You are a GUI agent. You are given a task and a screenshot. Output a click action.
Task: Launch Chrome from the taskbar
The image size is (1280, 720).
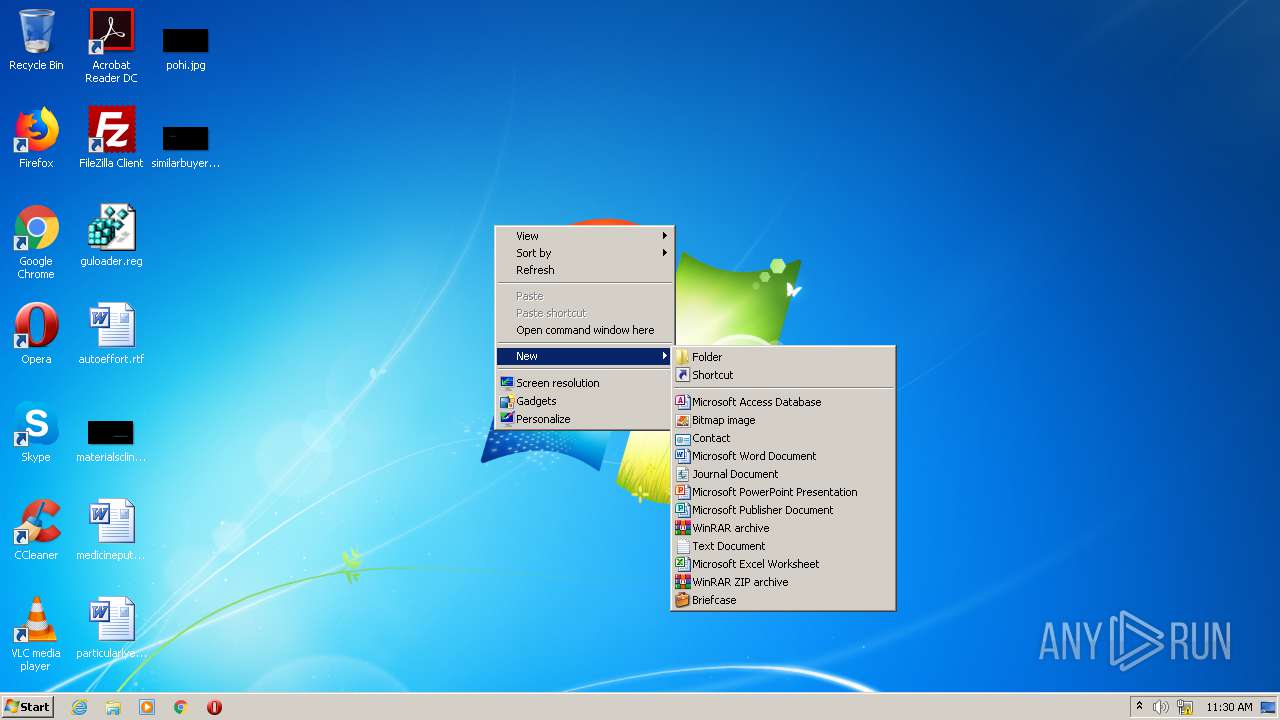pos(181,707)
